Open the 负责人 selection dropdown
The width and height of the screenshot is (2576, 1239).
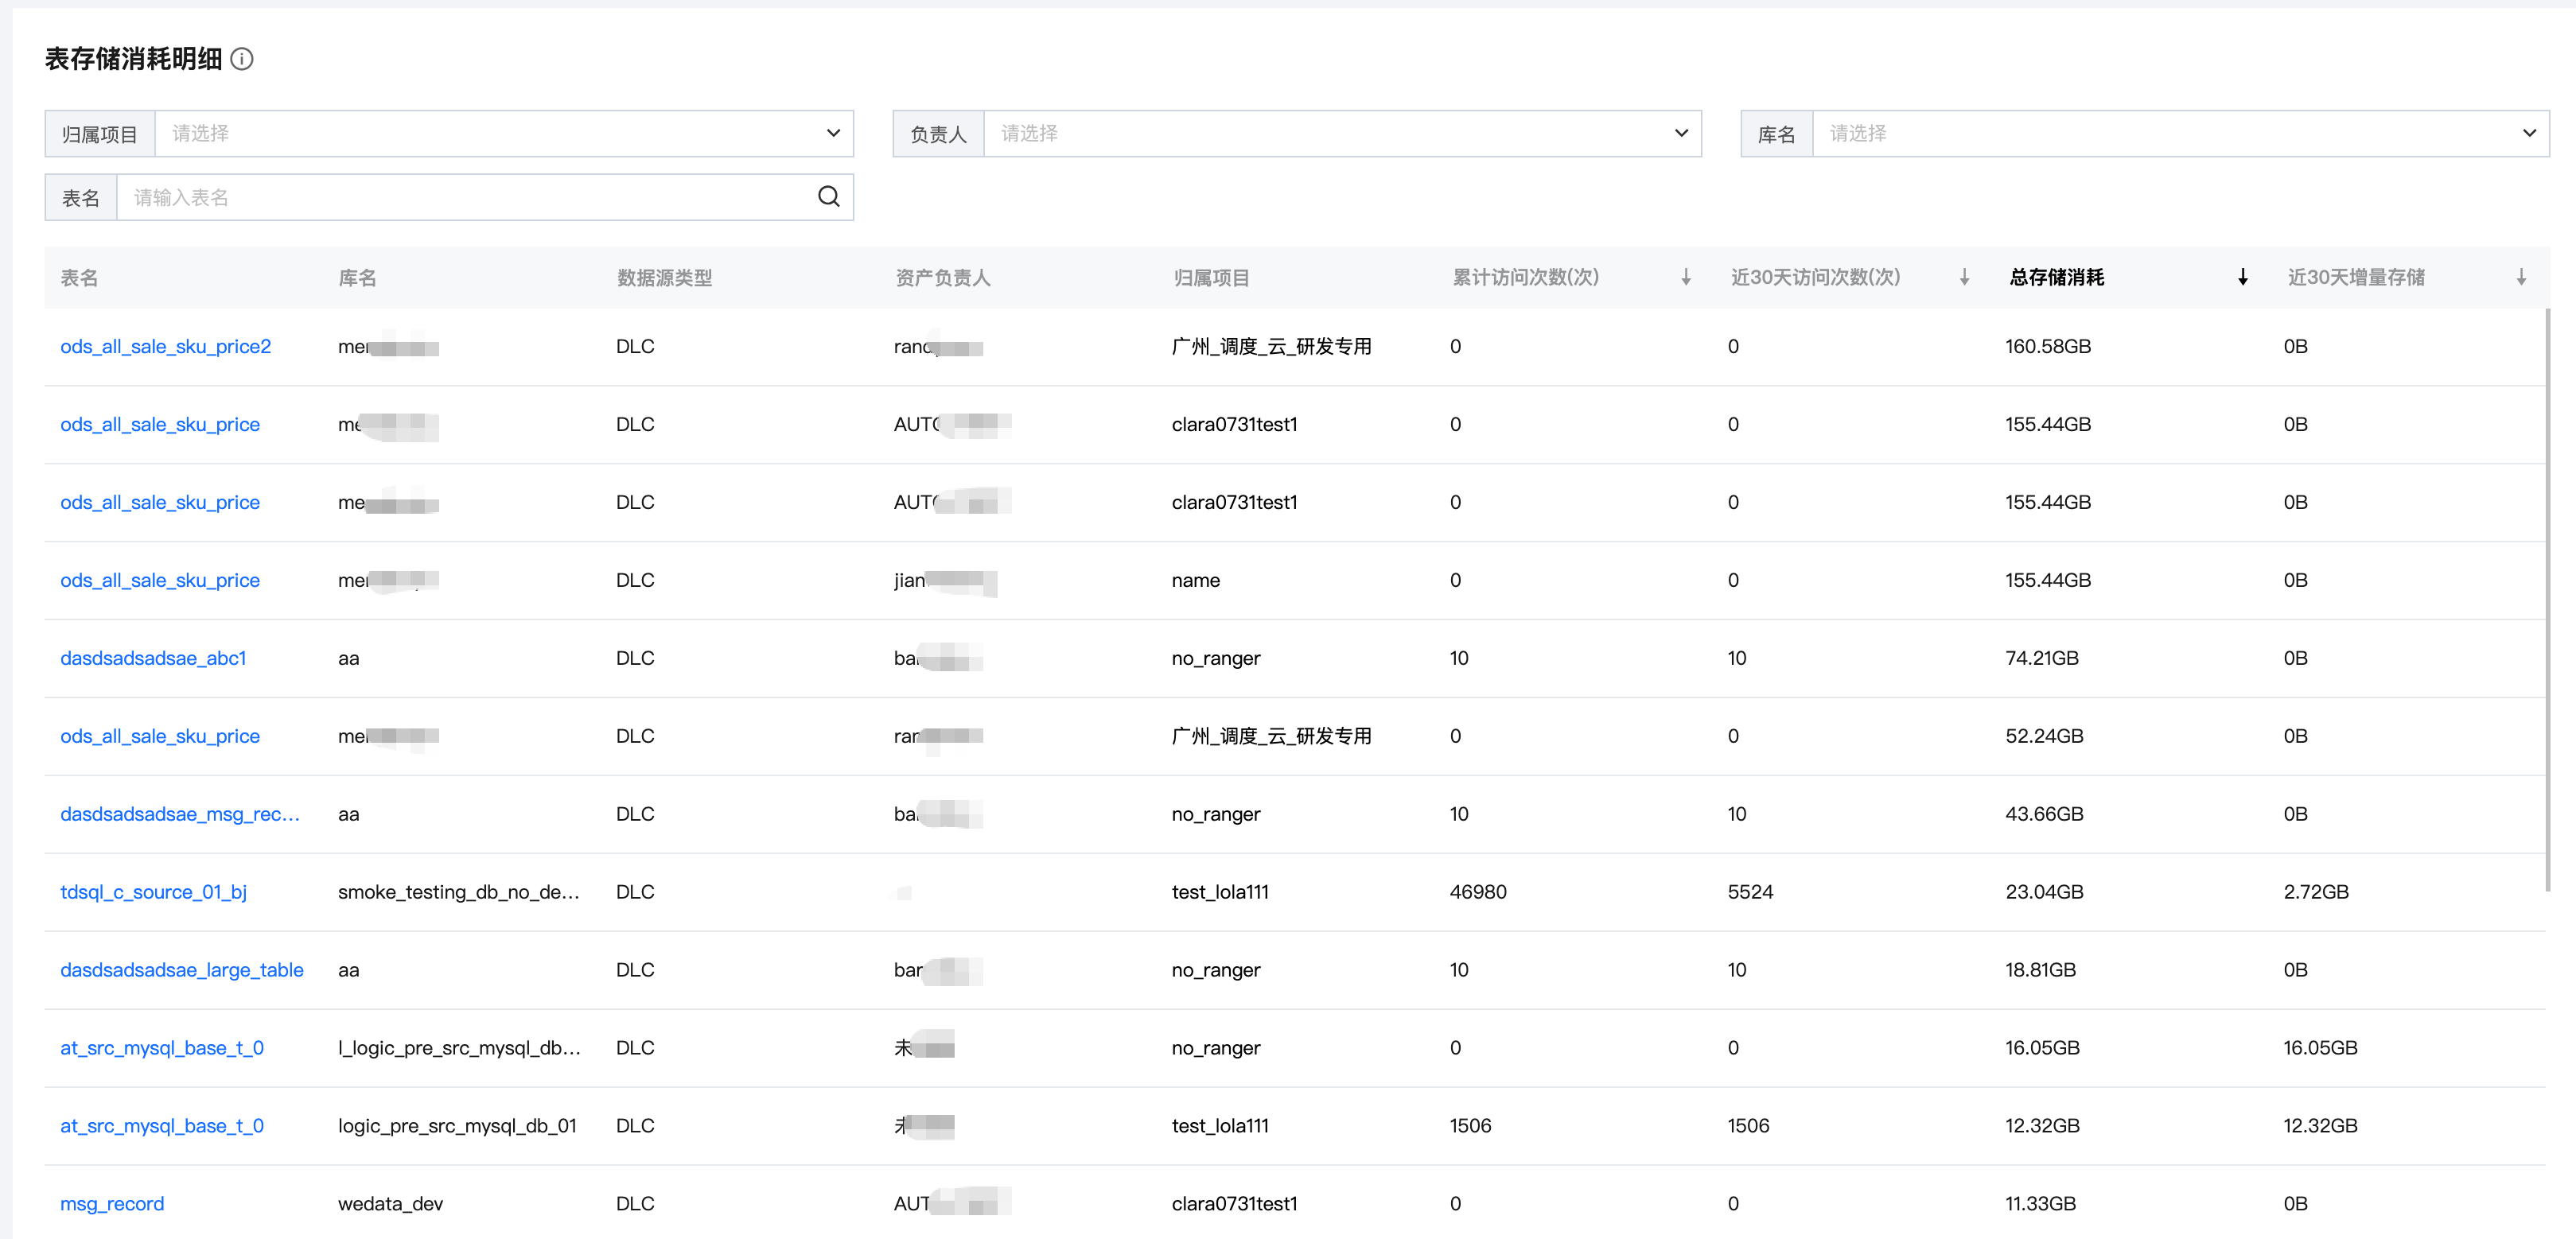(1342, 133)
